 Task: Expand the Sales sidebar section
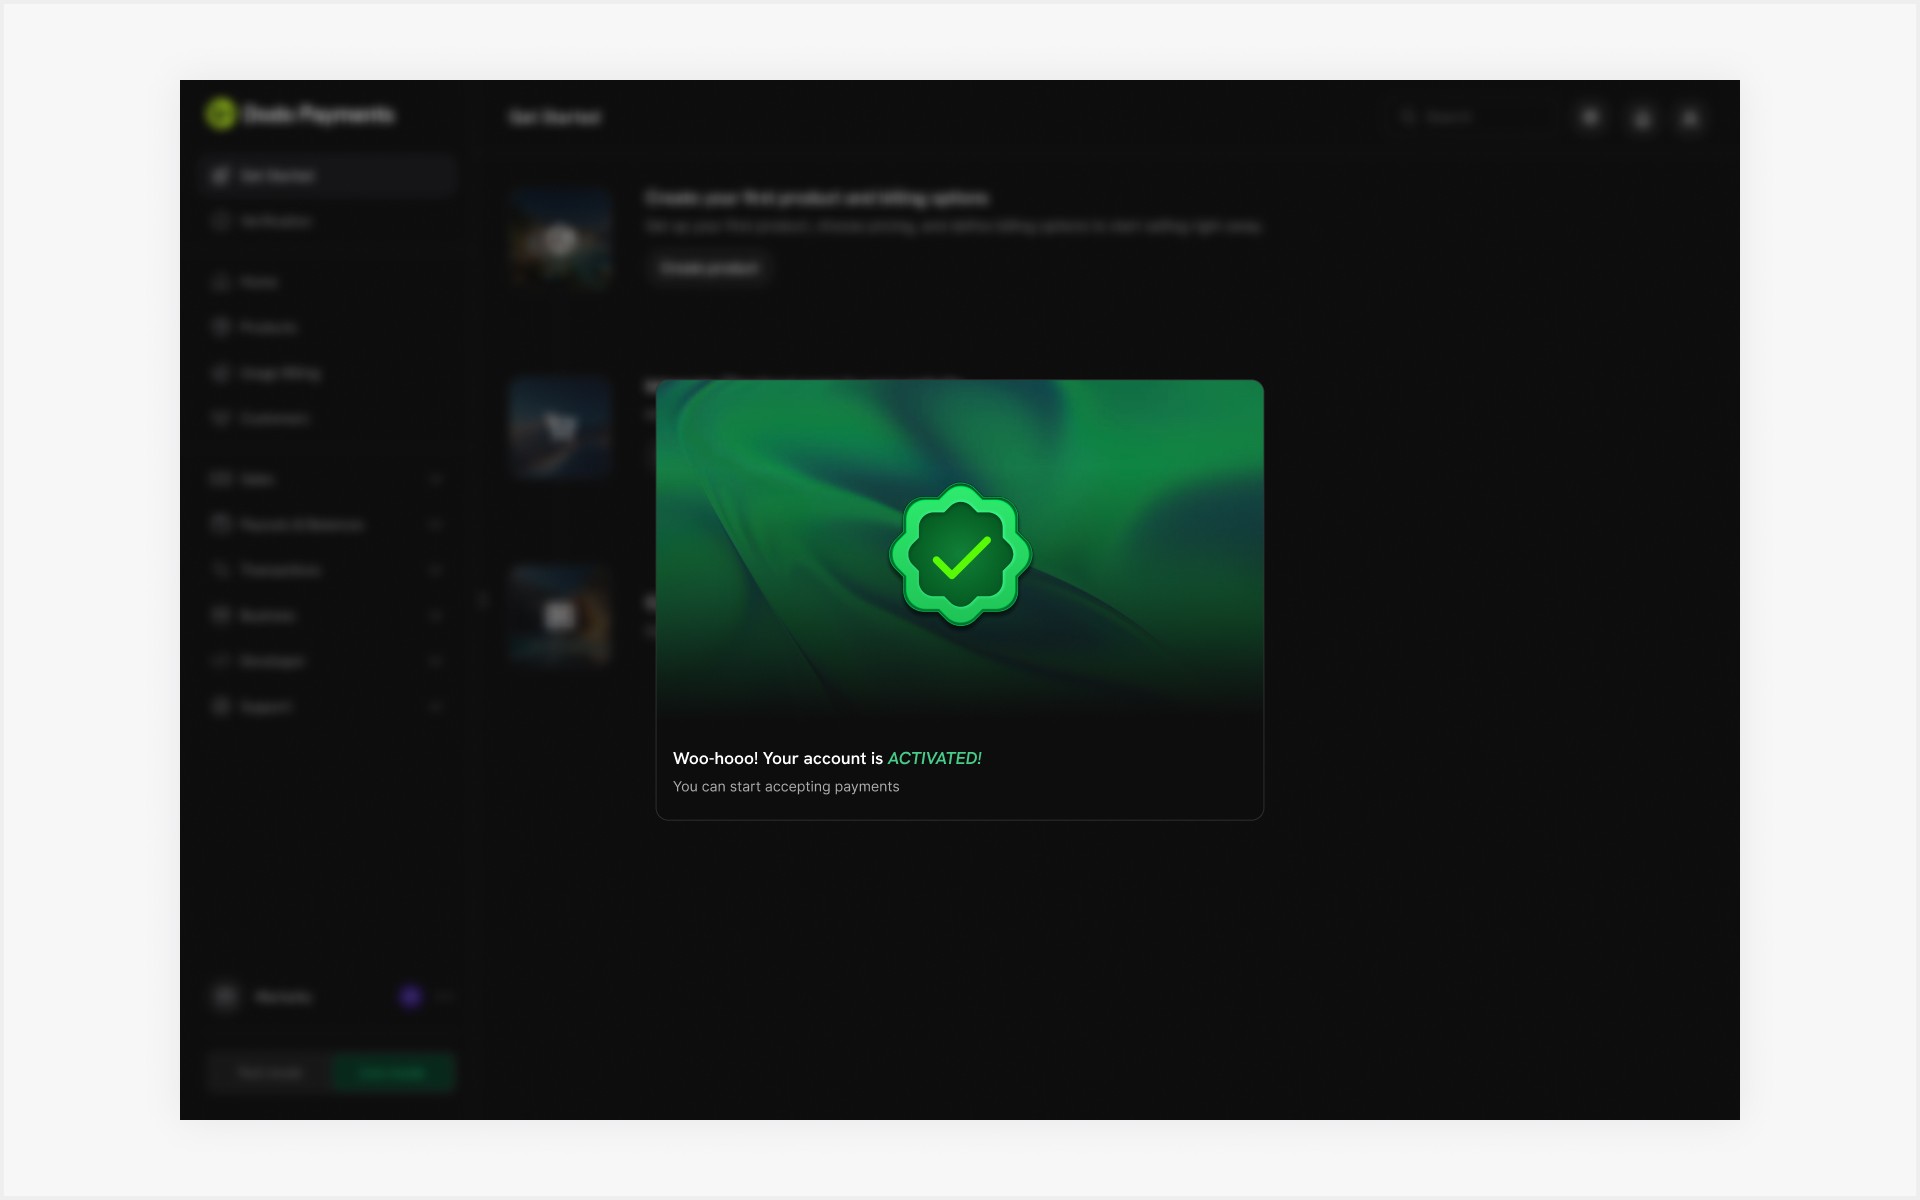point(436,479)
